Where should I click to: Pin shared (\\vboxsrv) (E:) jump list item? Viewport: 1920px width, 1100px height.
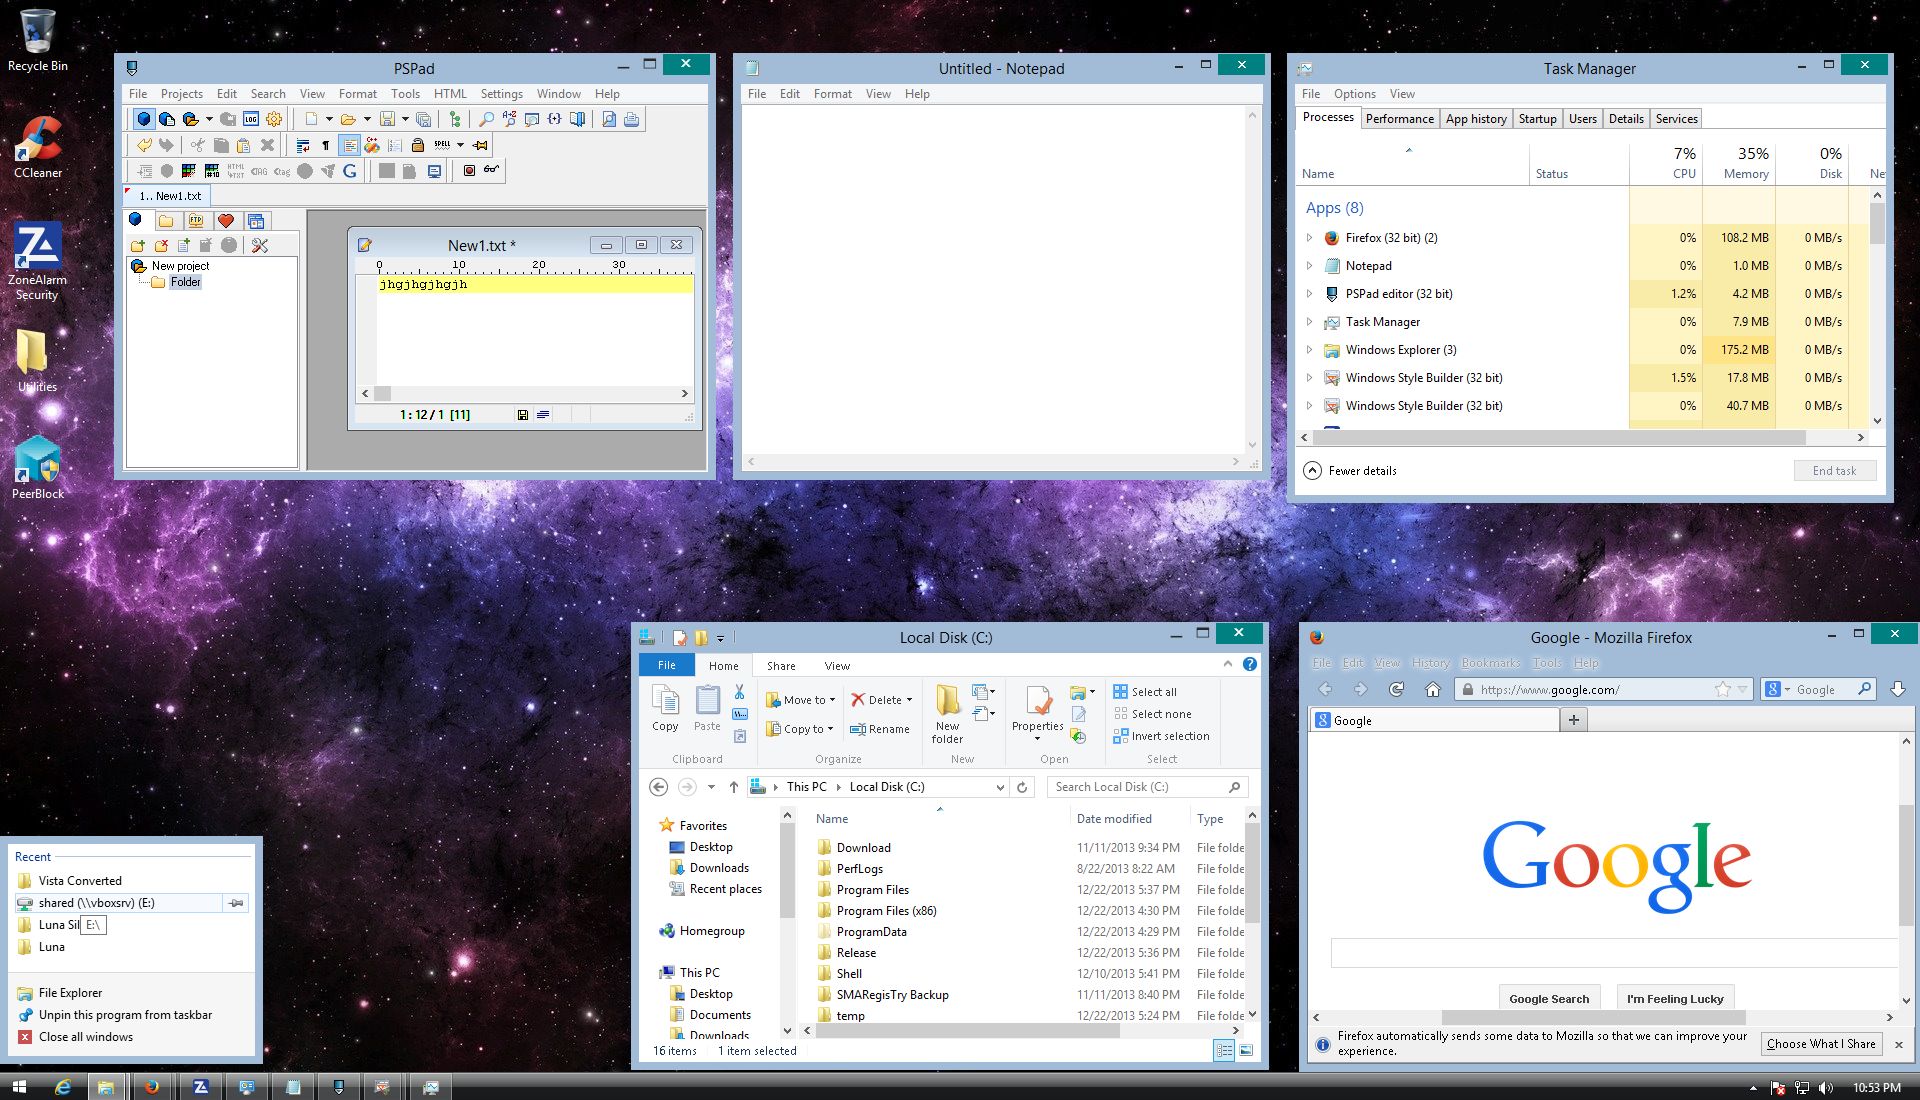pyautogui.click(x=236, y=903)
